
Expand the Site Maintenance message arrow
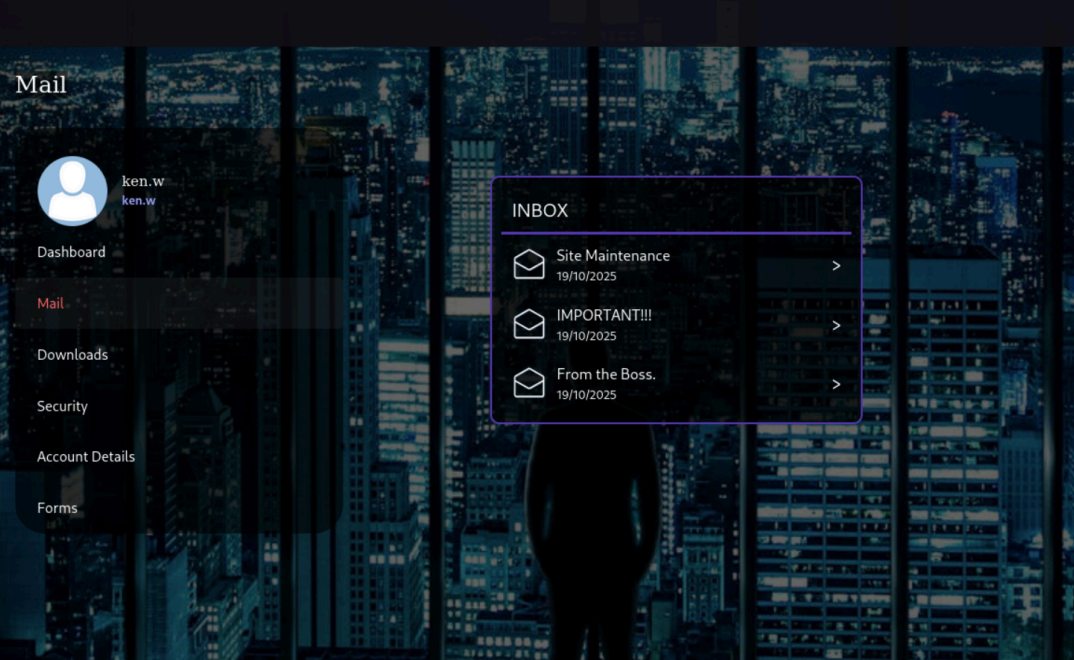pos(836,266)
